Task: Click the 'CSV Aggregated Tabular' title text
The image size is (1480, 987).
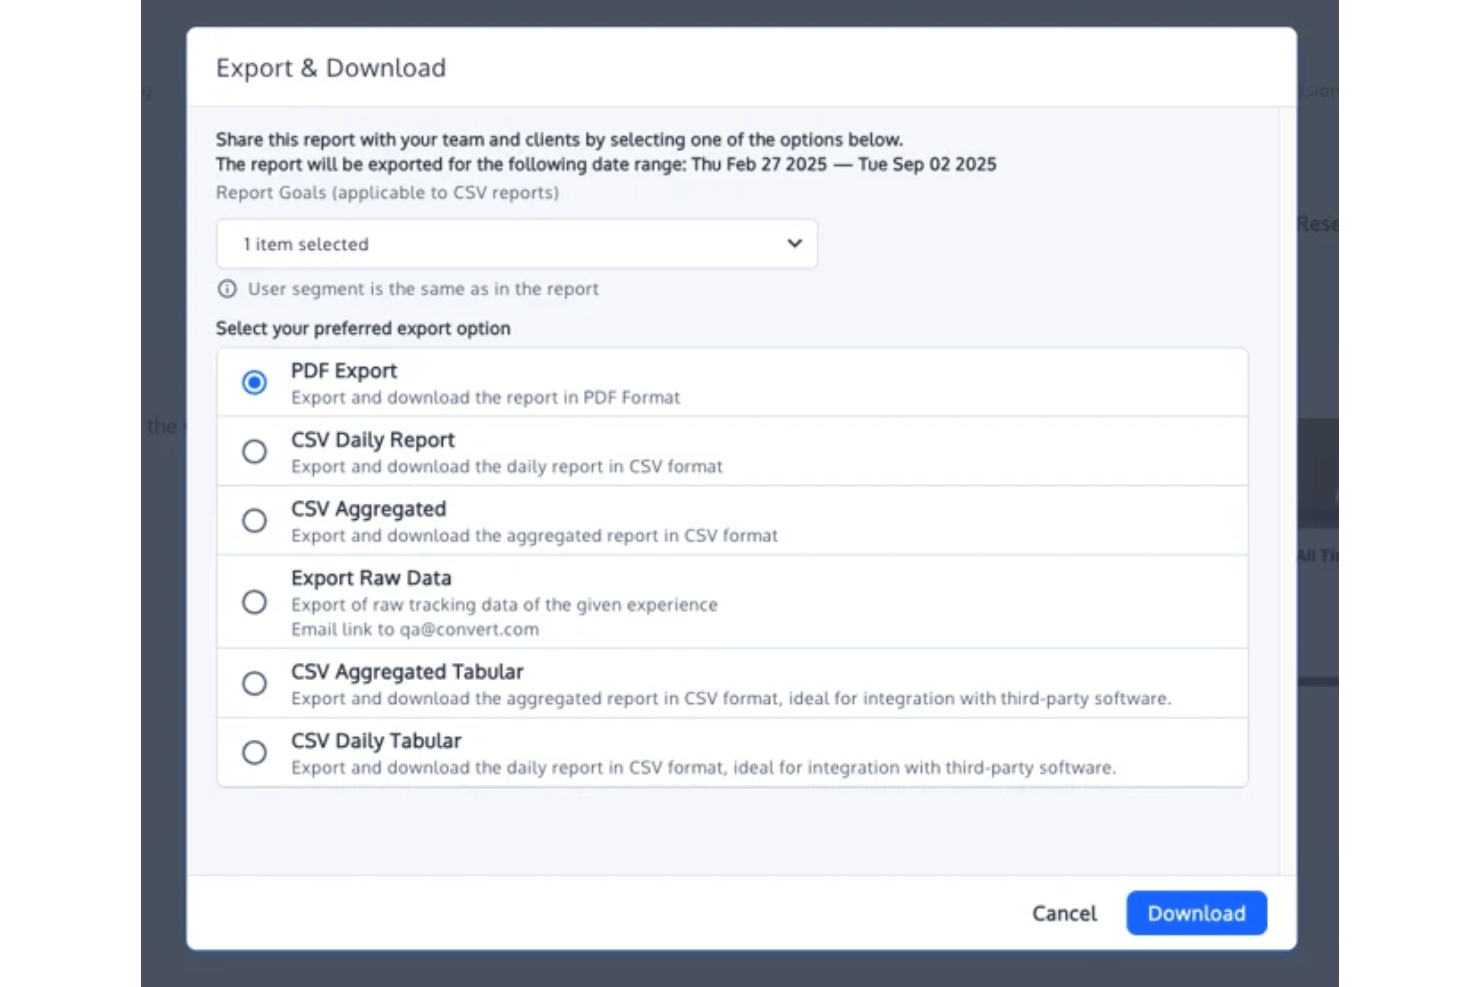Action: [x=407, y=672]
